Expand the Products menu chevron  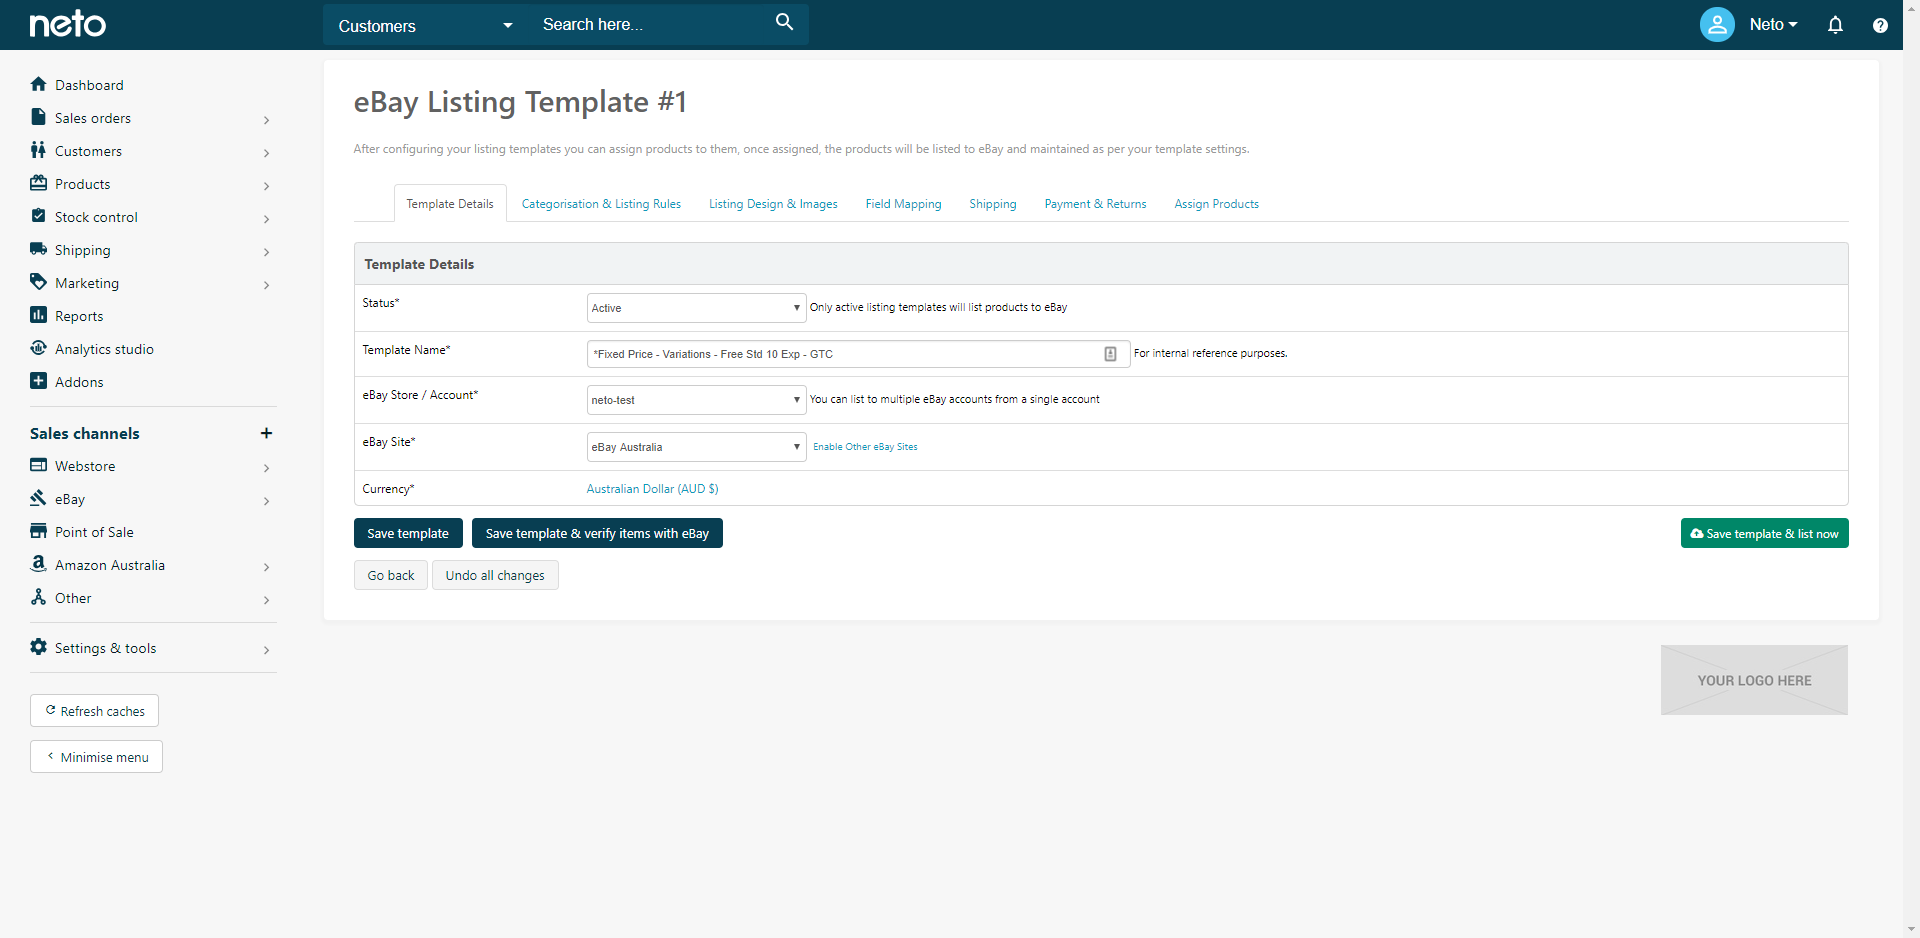point(266,186)
